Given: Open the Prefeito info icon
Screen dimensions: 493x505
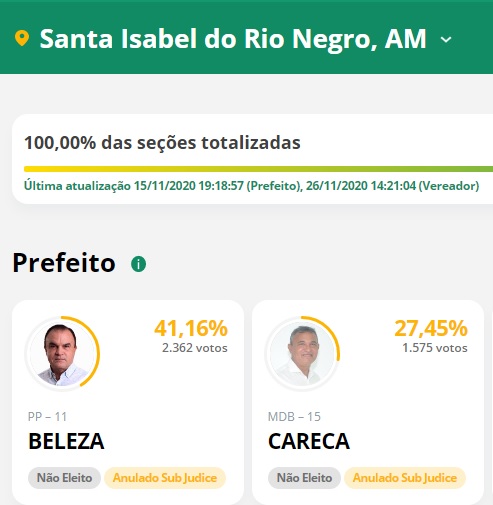Looking at the screenshot, I should tap(139, 264).
